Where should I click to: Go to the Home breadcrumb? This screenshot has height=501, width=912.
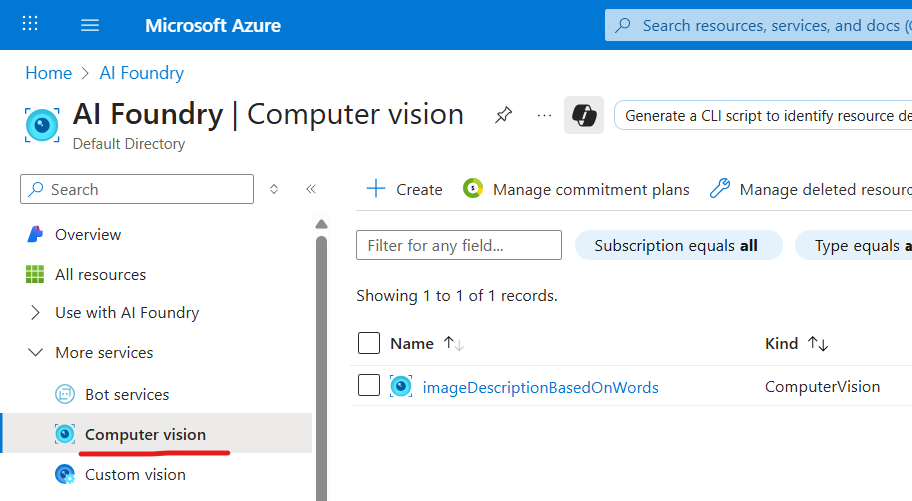[48, 73]
